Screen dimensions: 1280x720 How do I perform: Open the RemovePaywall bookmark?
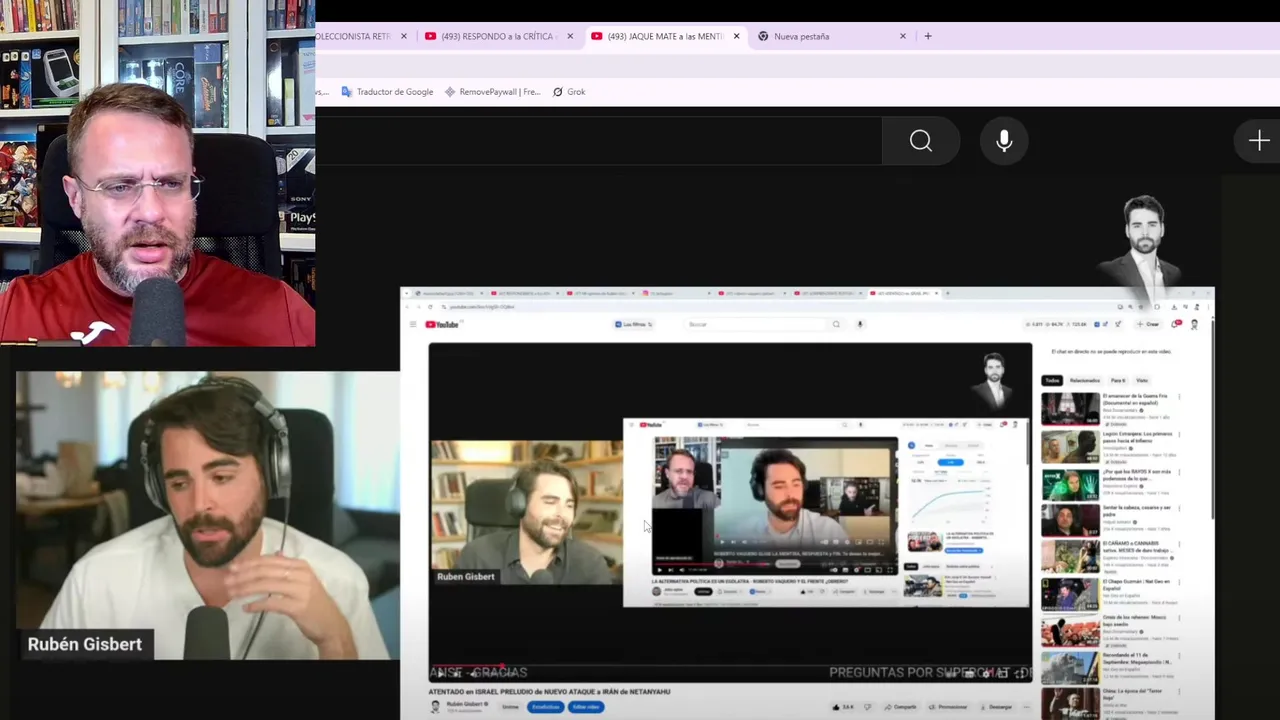[x=493, y=92]
